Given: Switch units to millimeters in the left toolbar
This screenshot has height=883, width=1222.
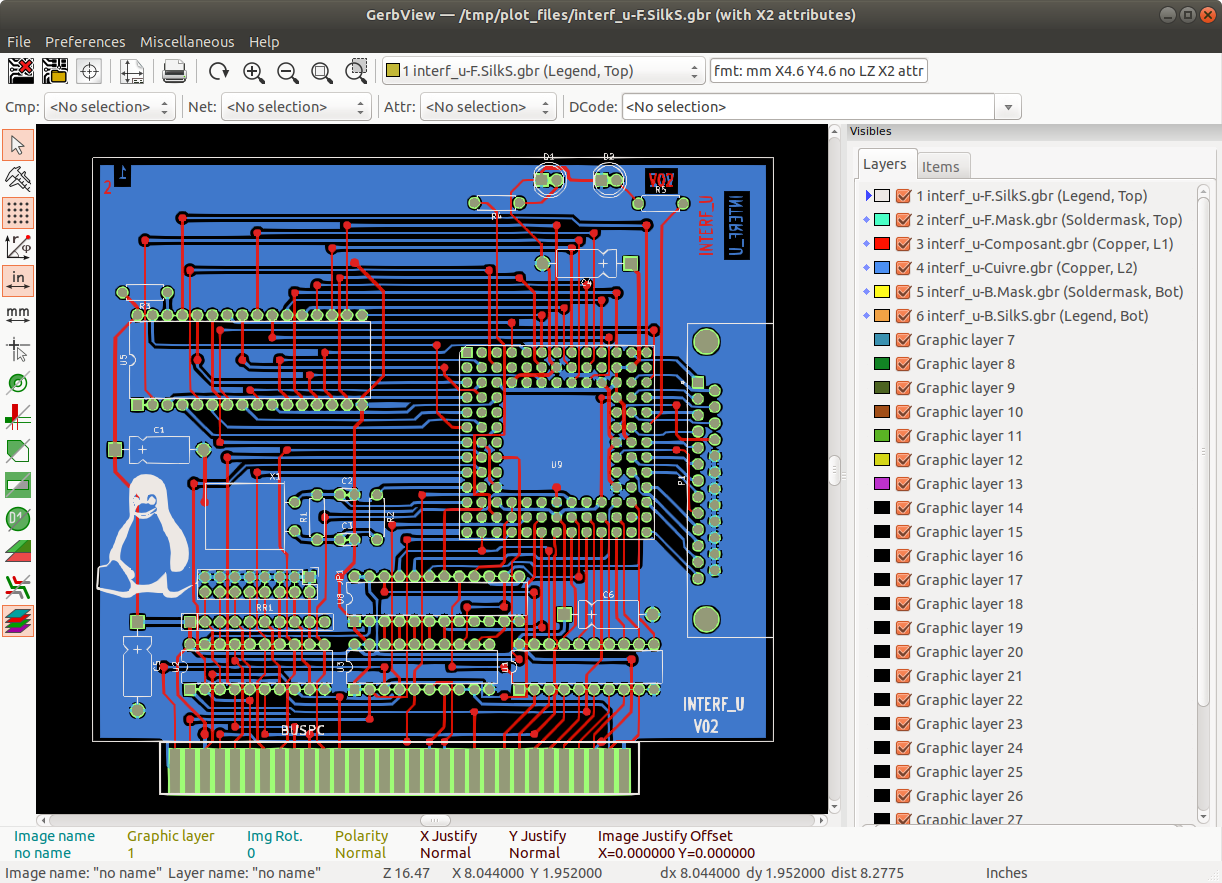Looking at the screenshot, I should pyautogui.click(x=18, y=314).
